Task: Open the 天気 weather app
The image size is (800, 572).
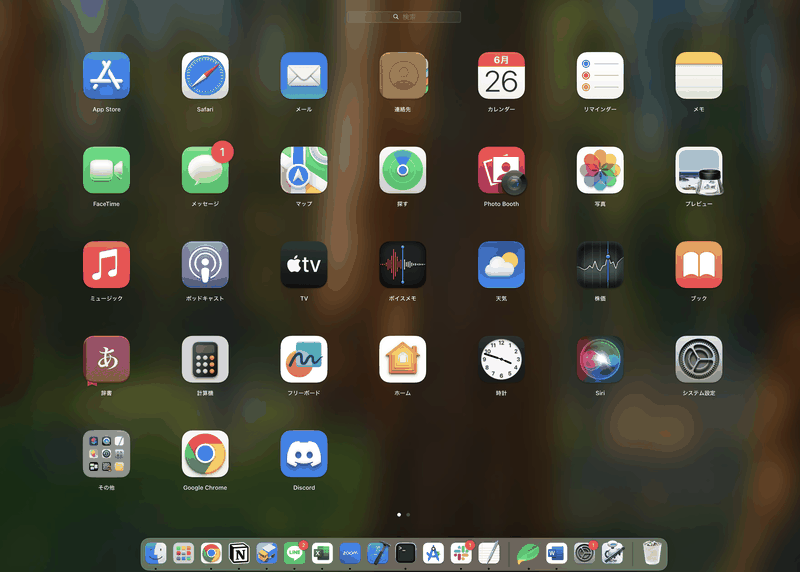Action: point(501,264)
